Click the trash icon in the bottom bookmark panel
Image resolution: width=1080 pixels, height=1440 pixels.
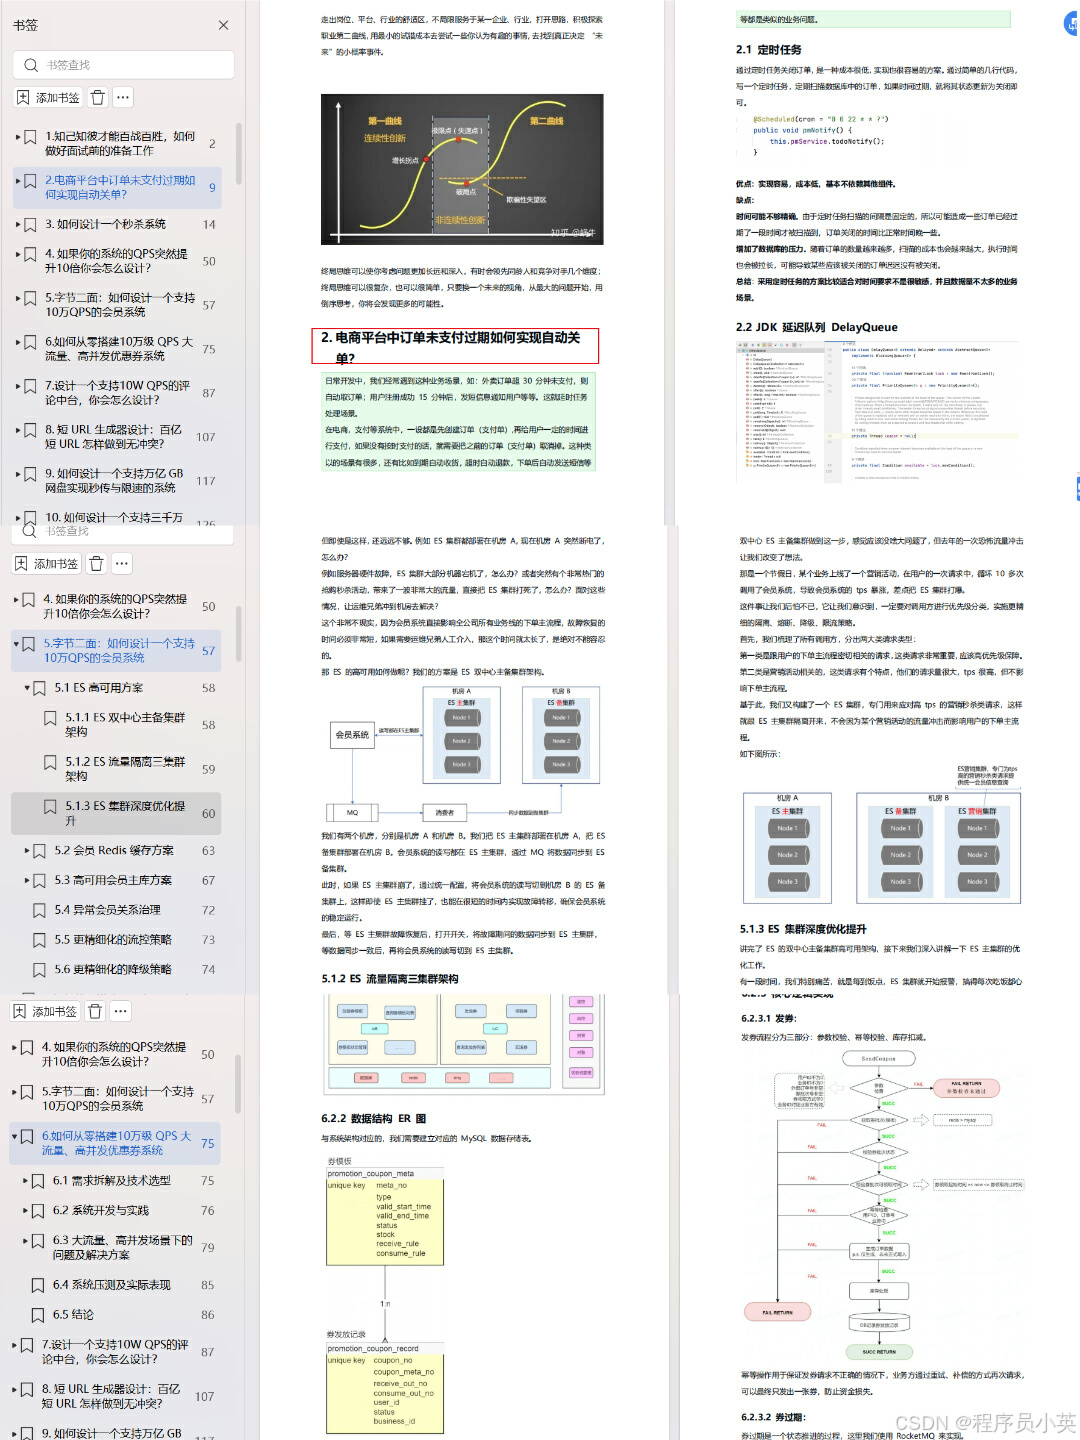click(95, 1011)
